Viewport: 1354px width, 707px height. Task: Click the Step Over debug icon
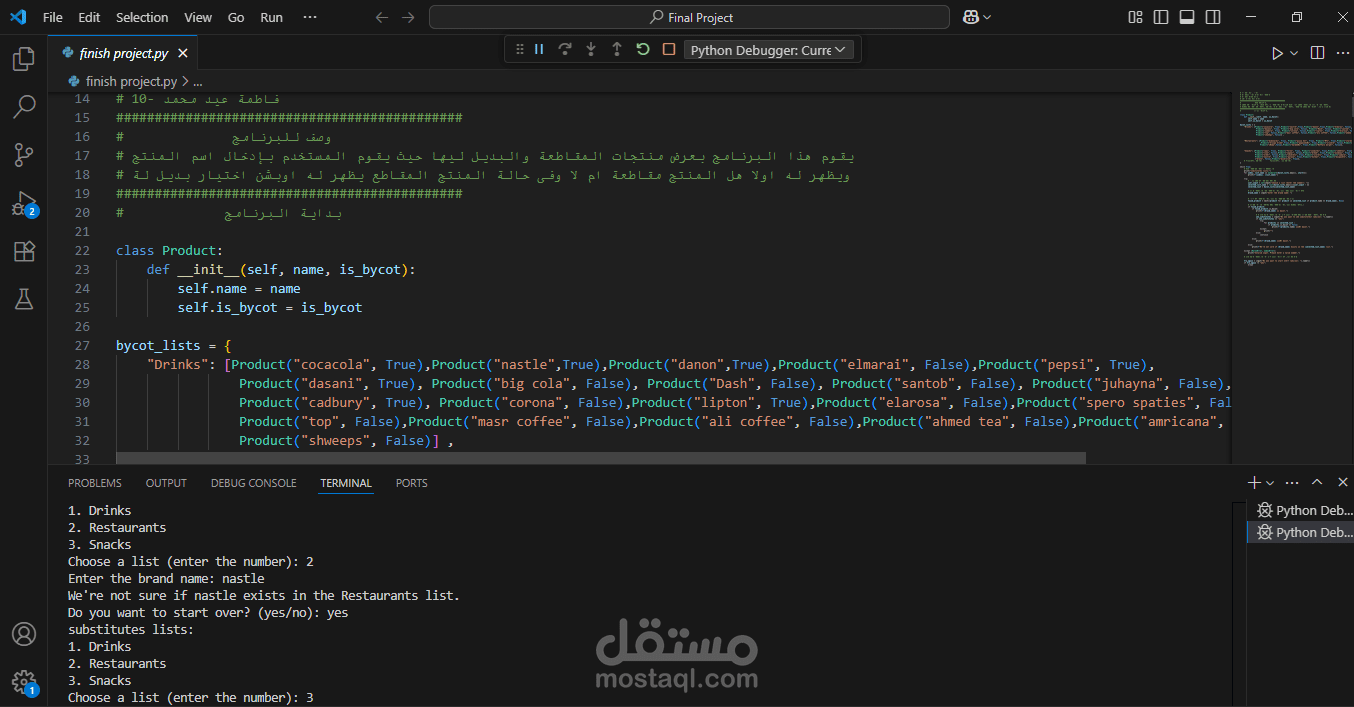[565, 50]
